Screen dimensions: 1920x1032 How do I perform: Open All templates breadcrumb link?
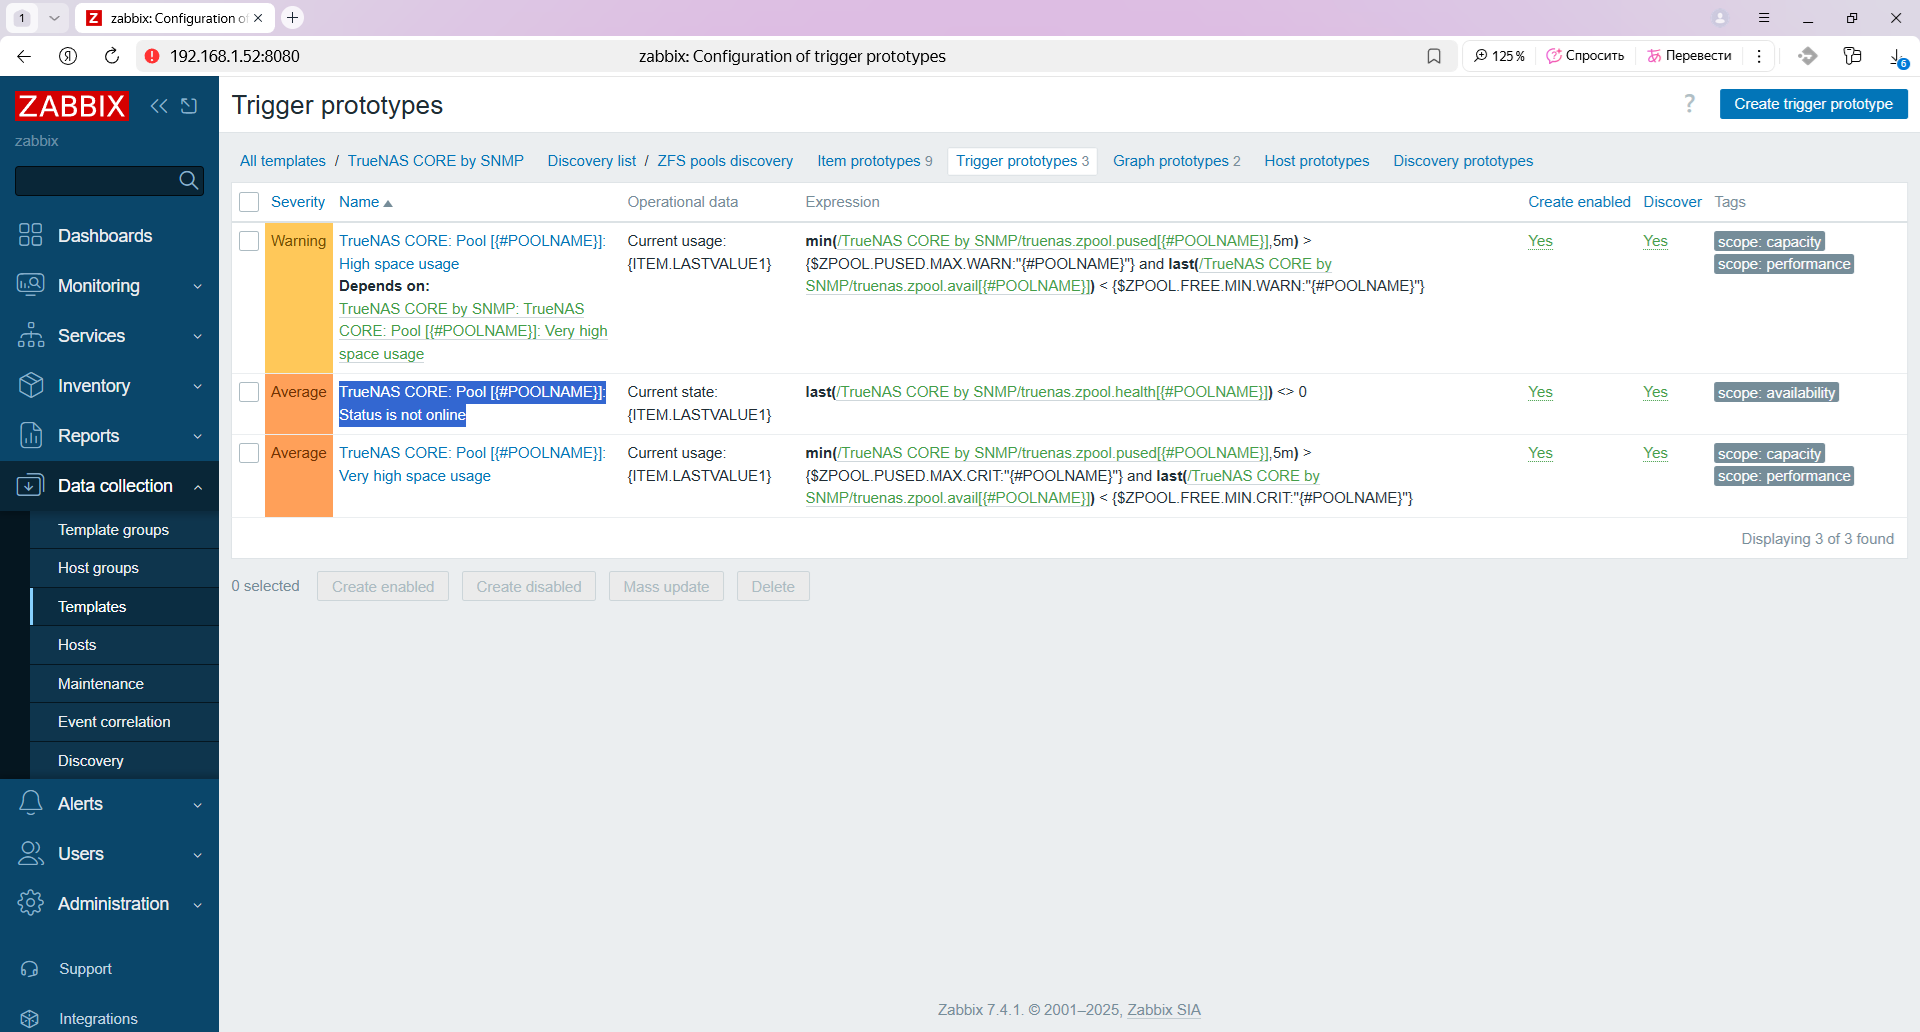[x=283, y=161]
